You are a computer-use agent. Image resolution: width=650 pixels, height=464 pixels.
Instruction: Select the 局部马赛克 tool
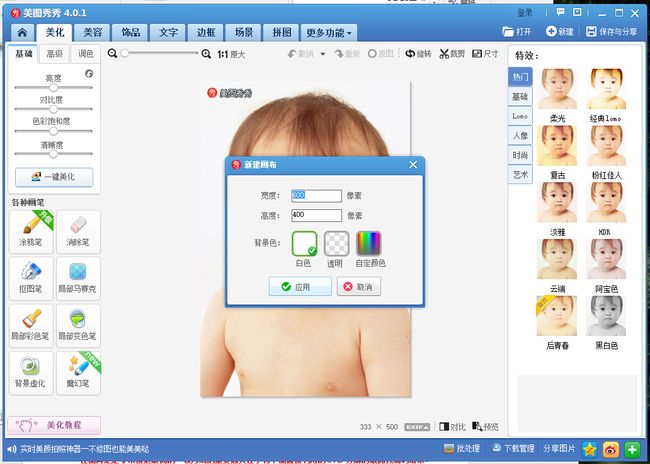coord(78,278)
